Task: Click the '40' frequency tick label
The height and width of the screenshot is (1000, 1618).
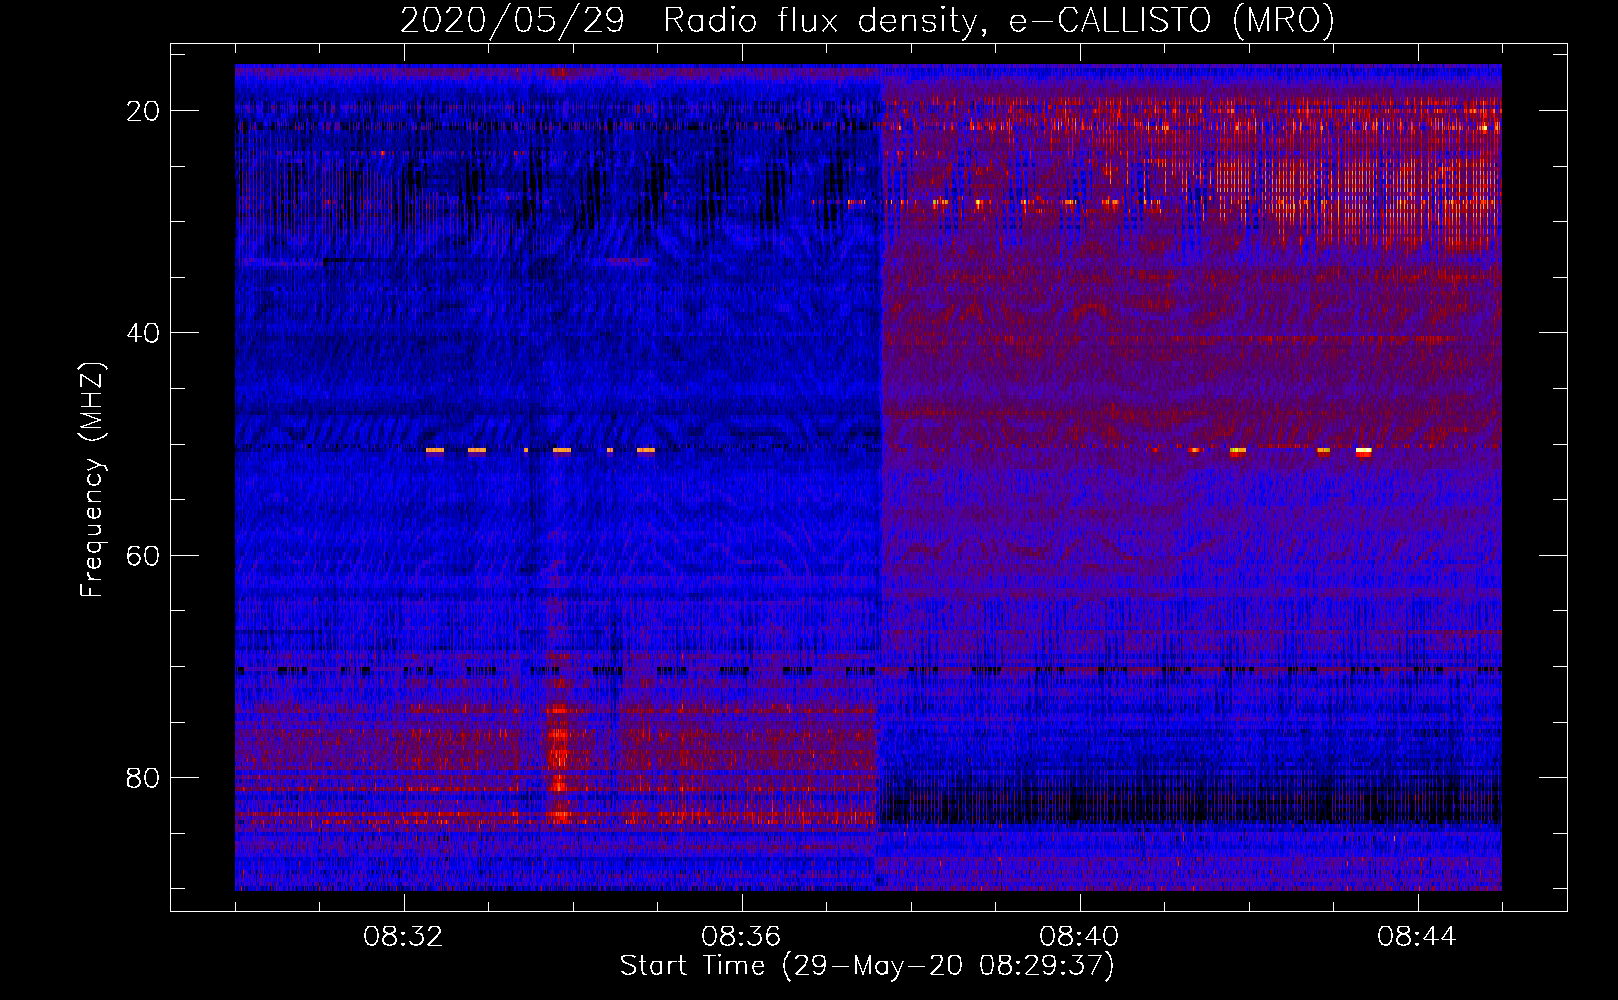Action: (x=143, y=333)
